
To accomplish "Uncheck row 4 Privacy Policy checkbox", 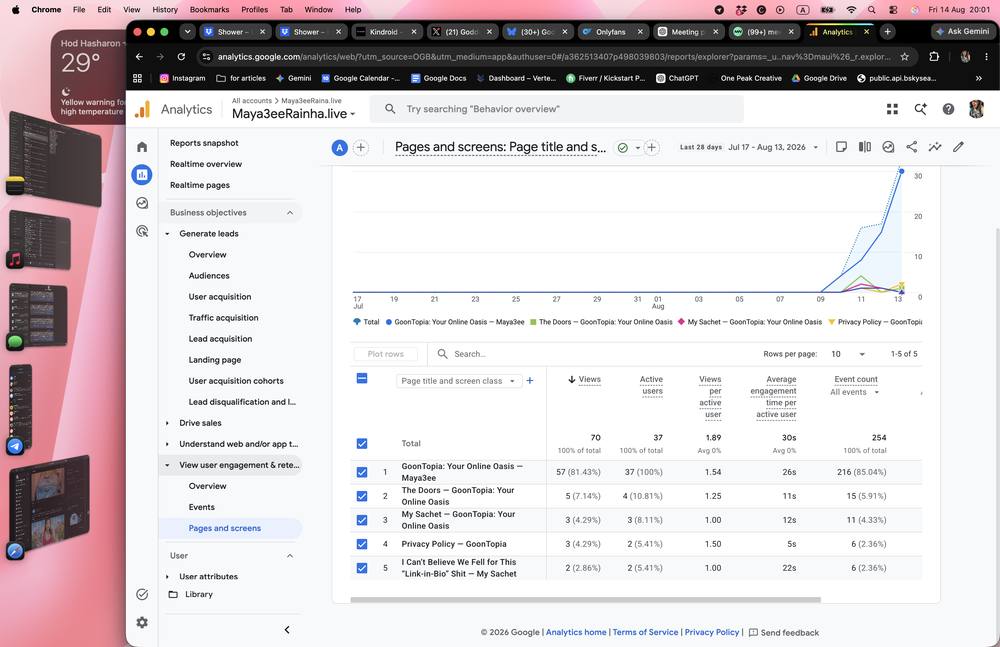I will [x=362, y=544].
